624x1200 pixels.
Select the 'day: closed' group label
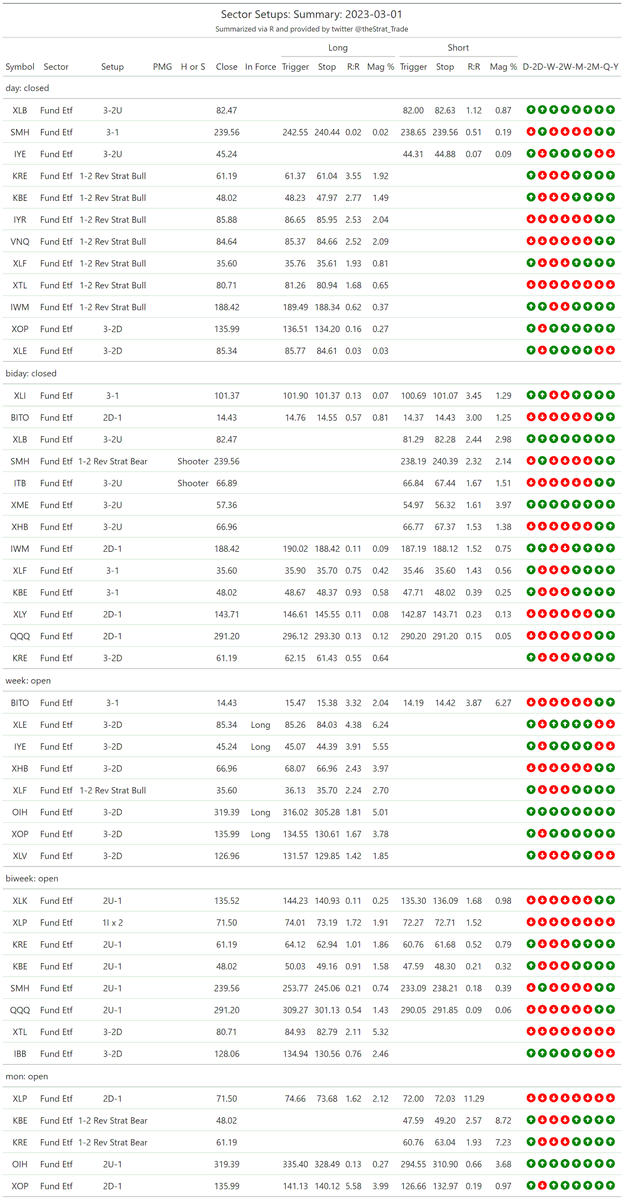tap(27, 88)
